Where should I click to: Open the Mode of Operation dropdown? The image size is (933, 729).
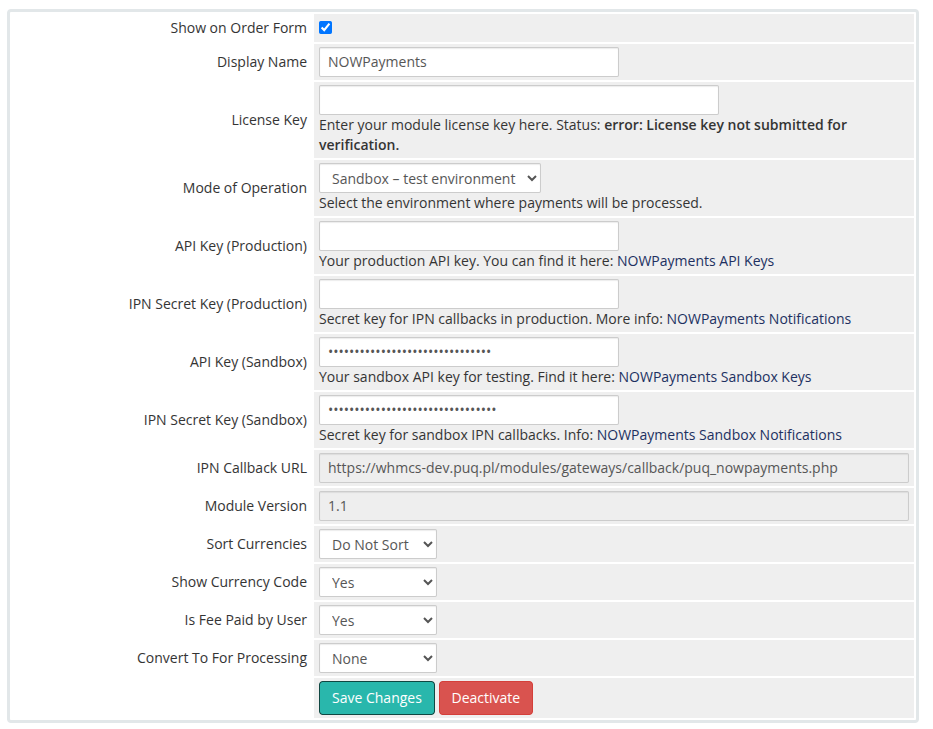point(429,179)
